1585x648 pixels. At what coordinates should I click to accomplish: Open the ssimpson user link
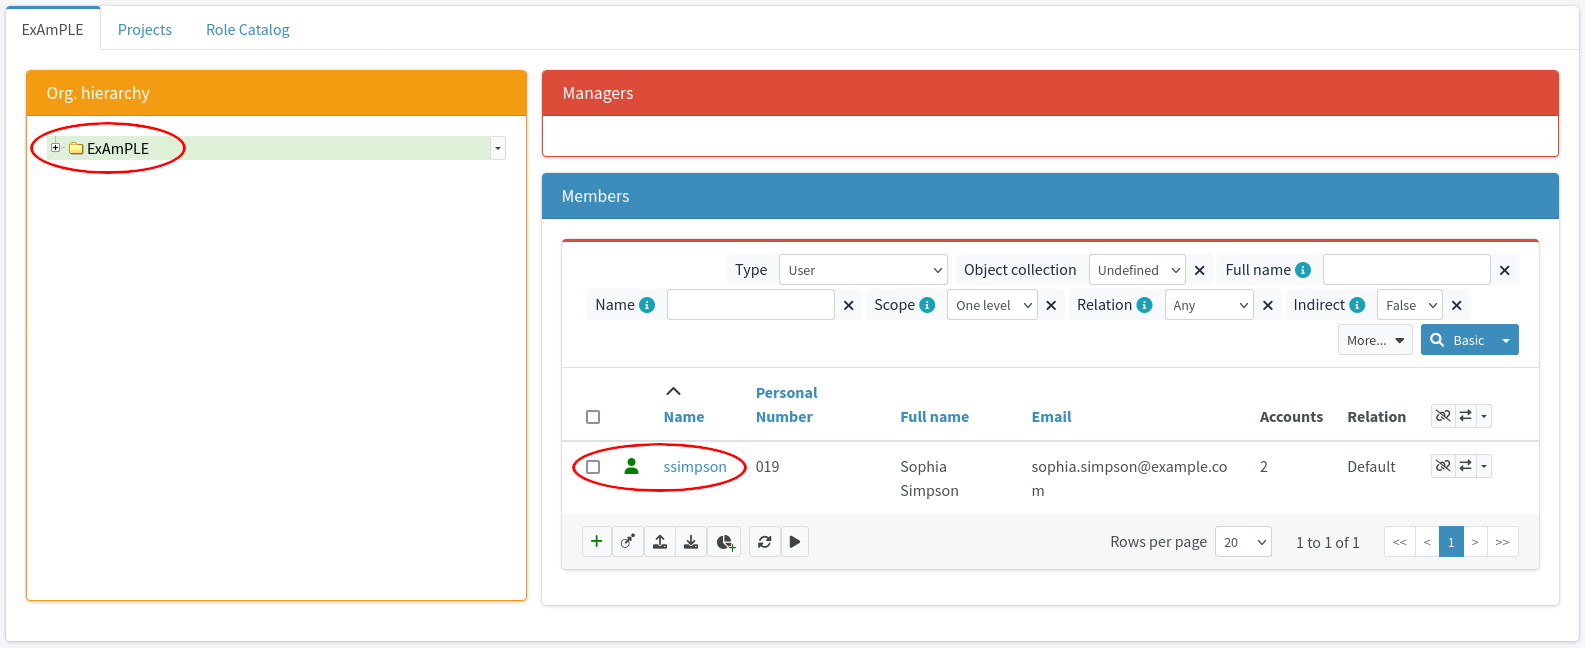695,467
